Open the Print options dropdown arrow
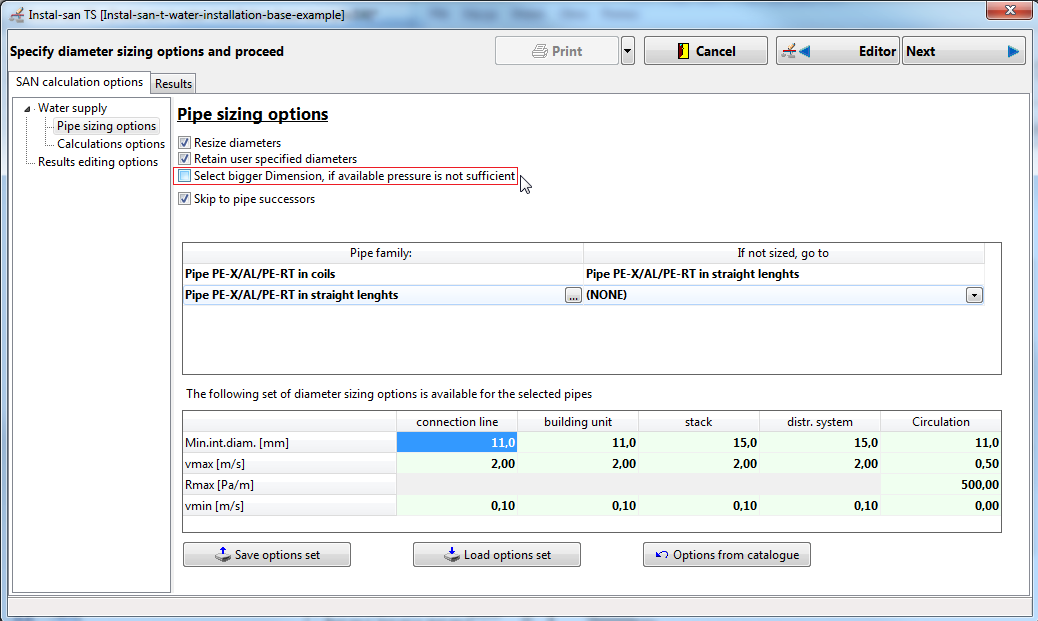 tap(628, 51)
